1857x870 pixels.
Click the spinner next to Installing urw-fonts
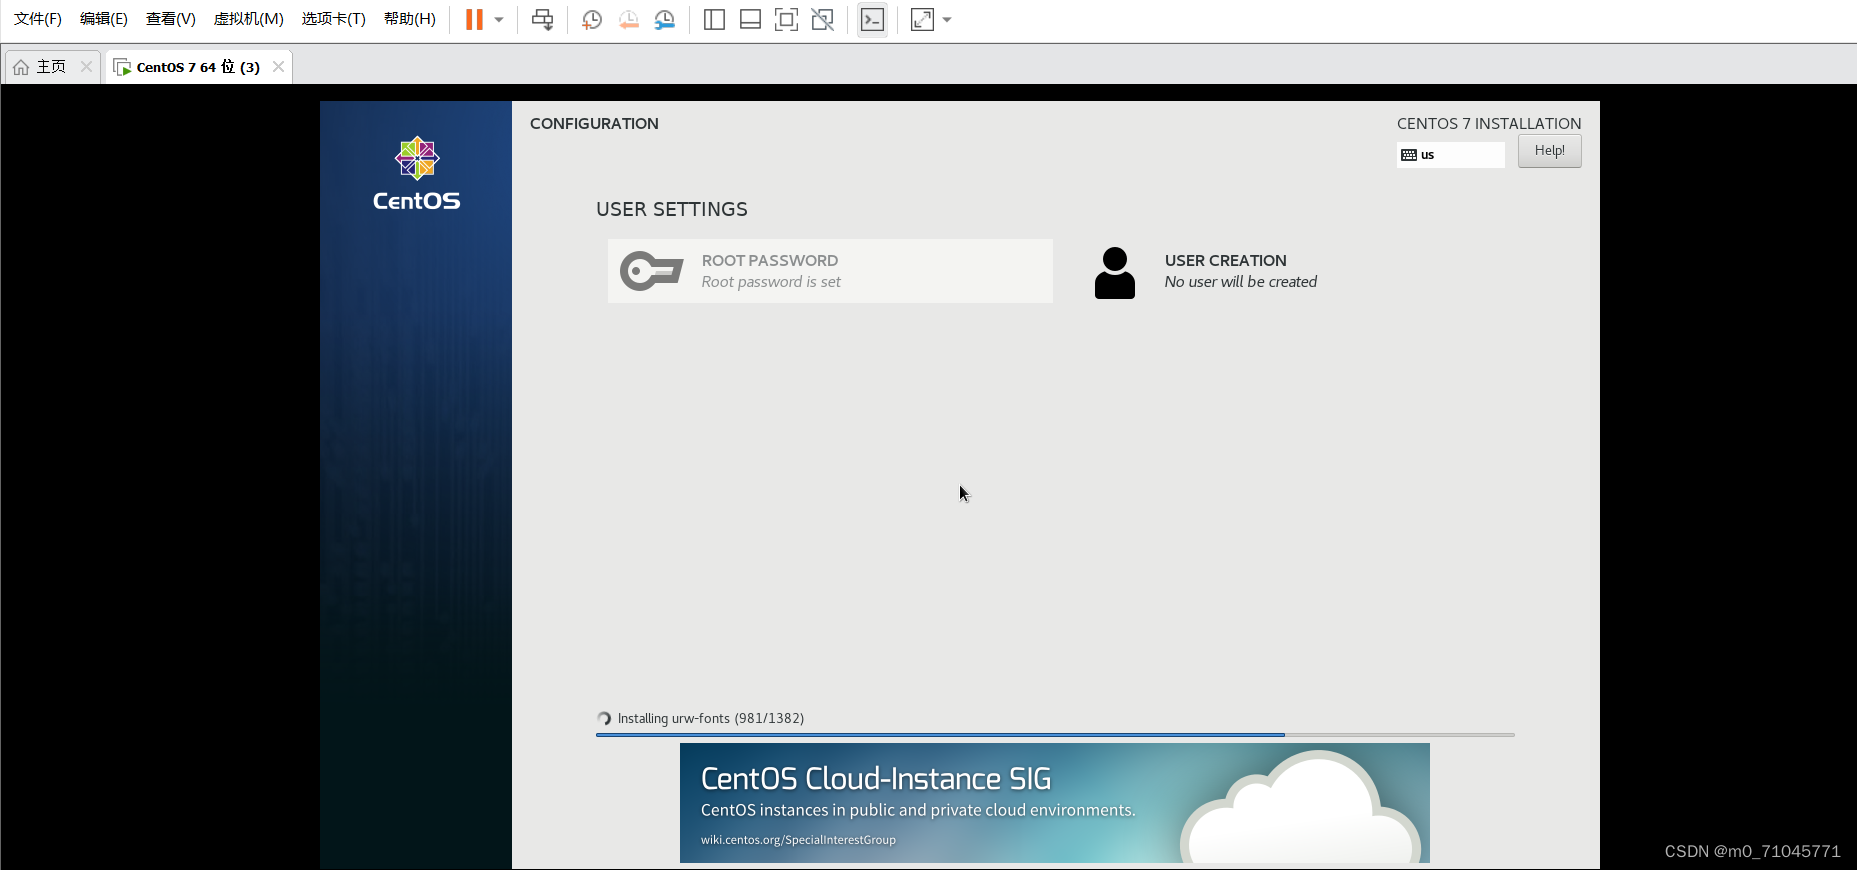click(604, 718)
